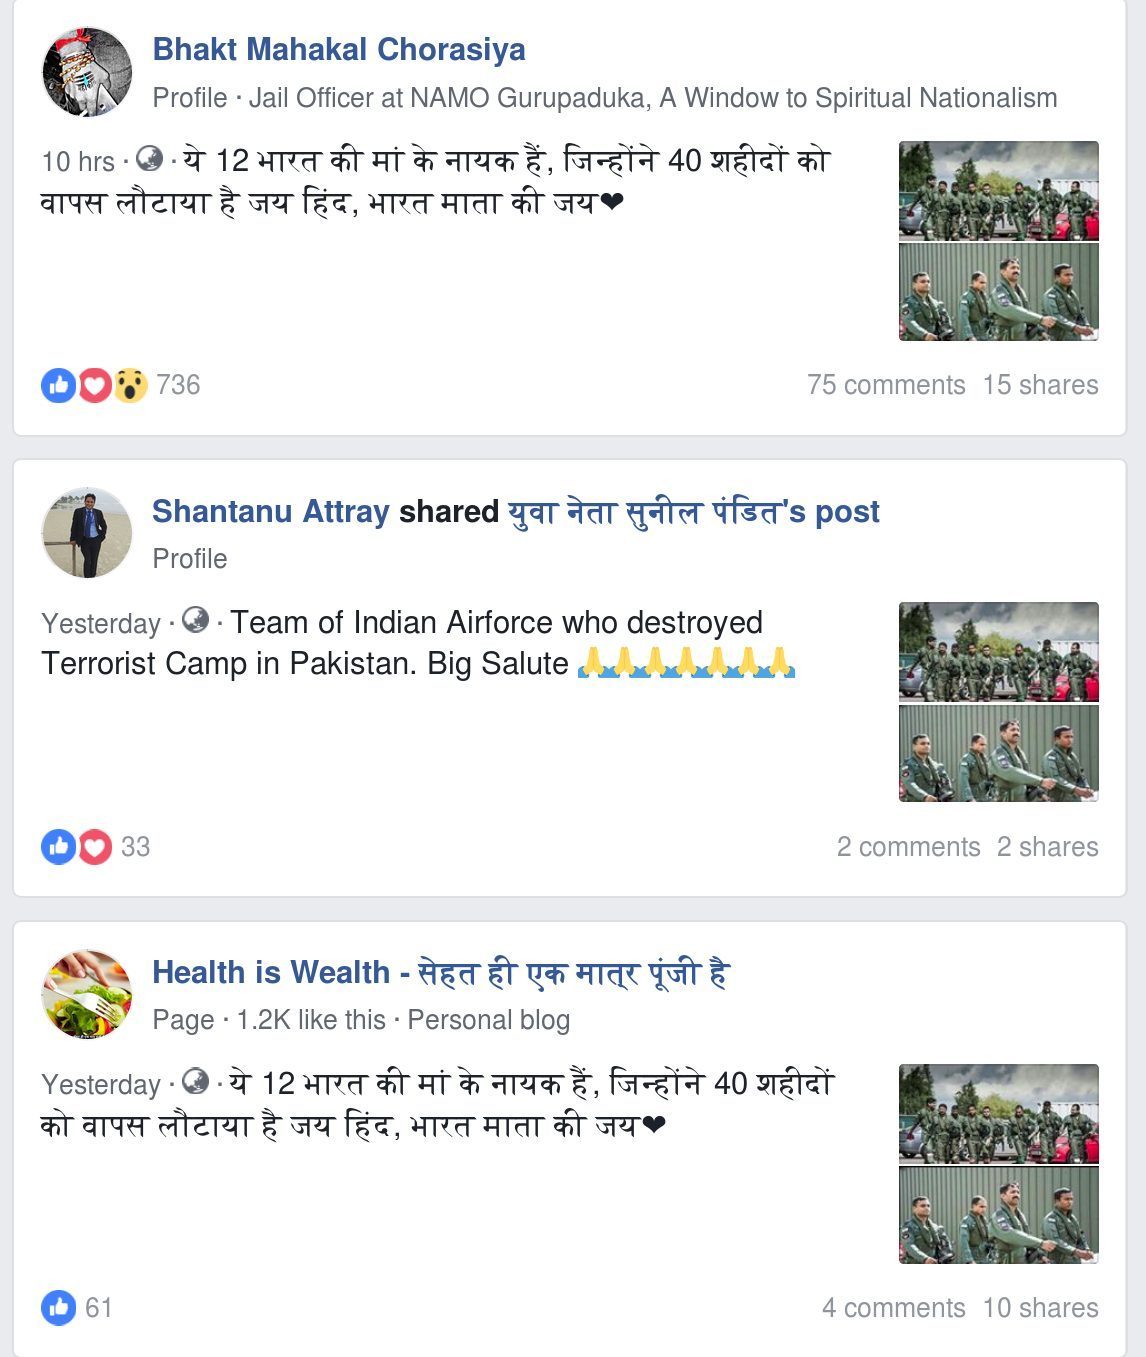This screenshot has width=1146, height=1357.
Task: Open pilots photo thumbnail in Shantanu's post
Action: [999, 702]
